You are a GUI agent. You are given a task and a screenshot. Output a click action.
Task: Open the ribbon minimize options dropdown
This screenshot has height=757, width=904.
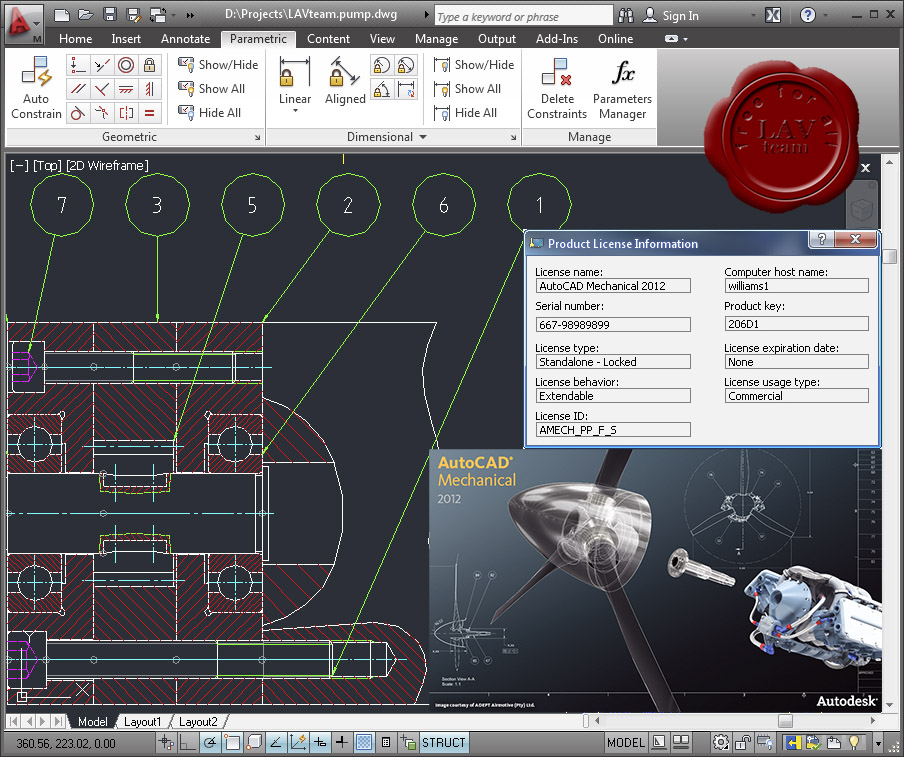(685, 39)
